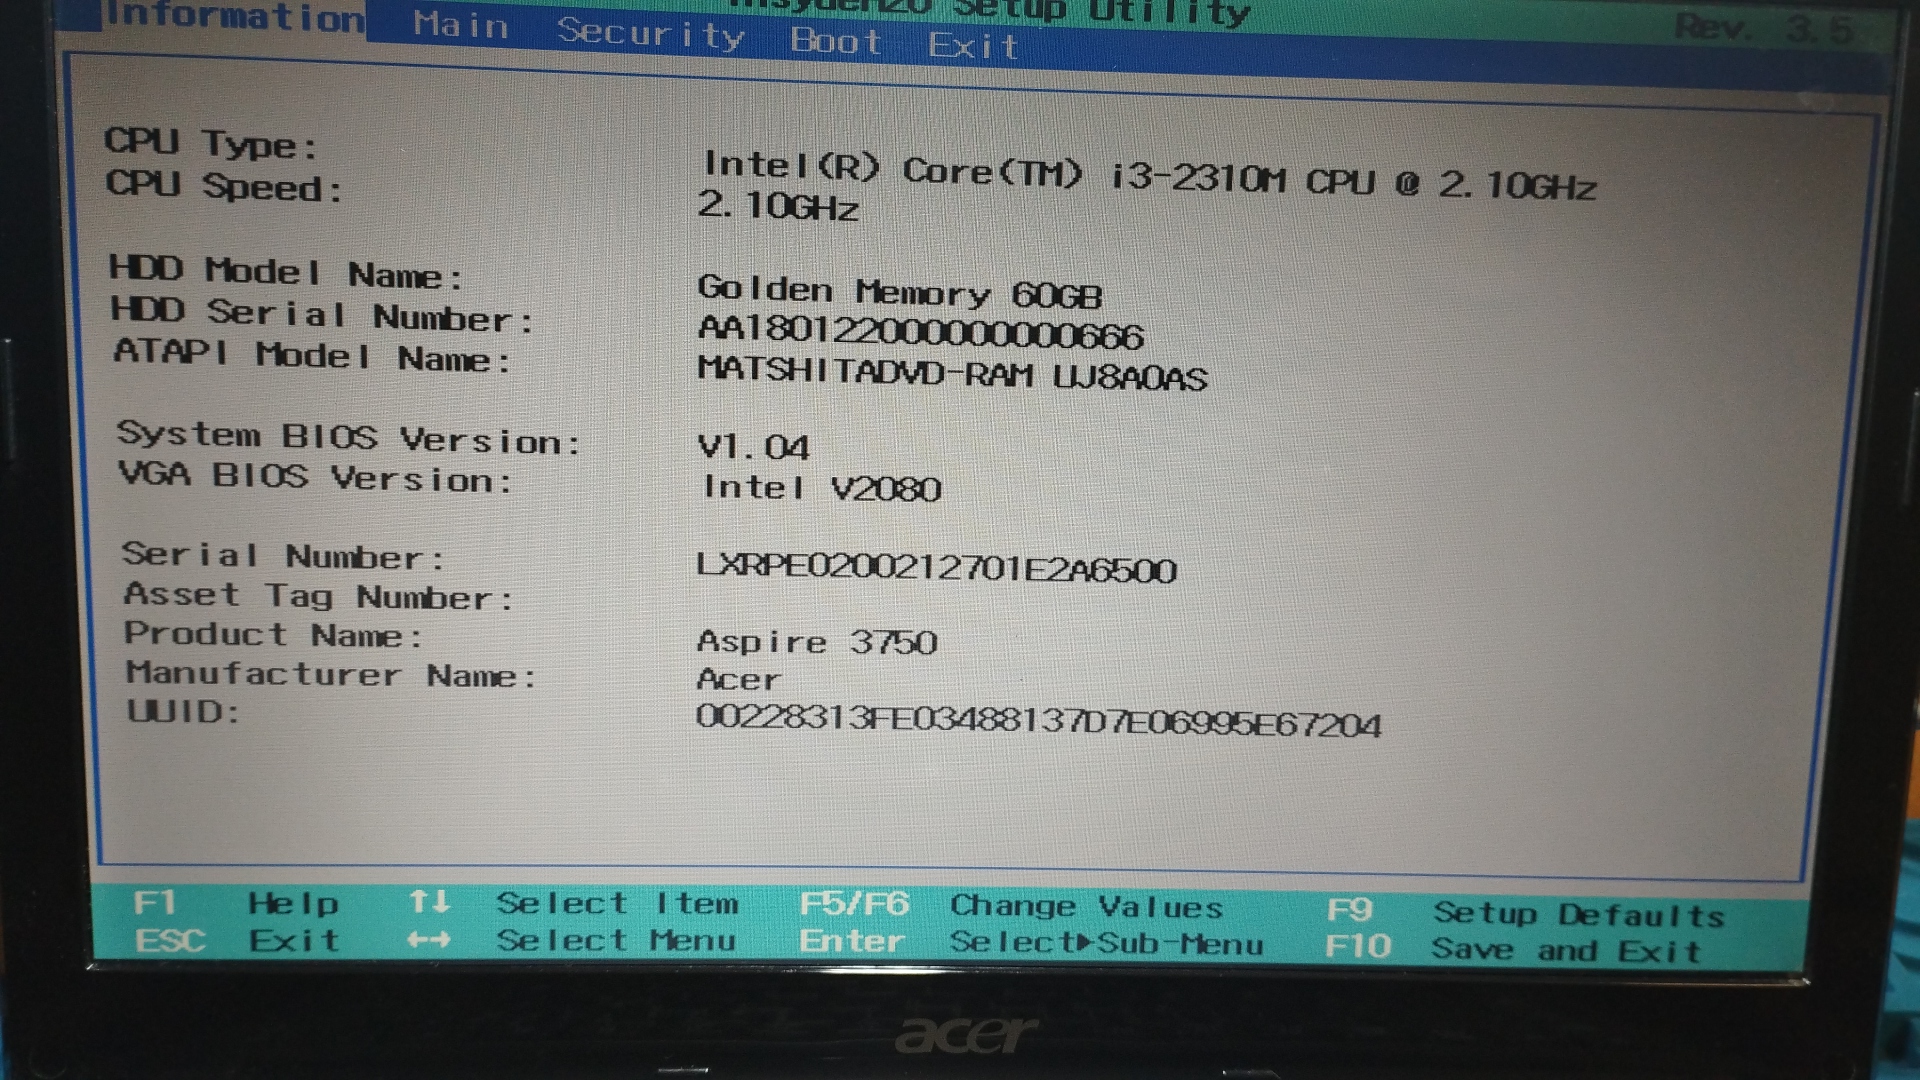Click the Rev. 3.5 text
This screenshot has height=1080, width=1920.
pyautogui.click(x=1765, y=27)
